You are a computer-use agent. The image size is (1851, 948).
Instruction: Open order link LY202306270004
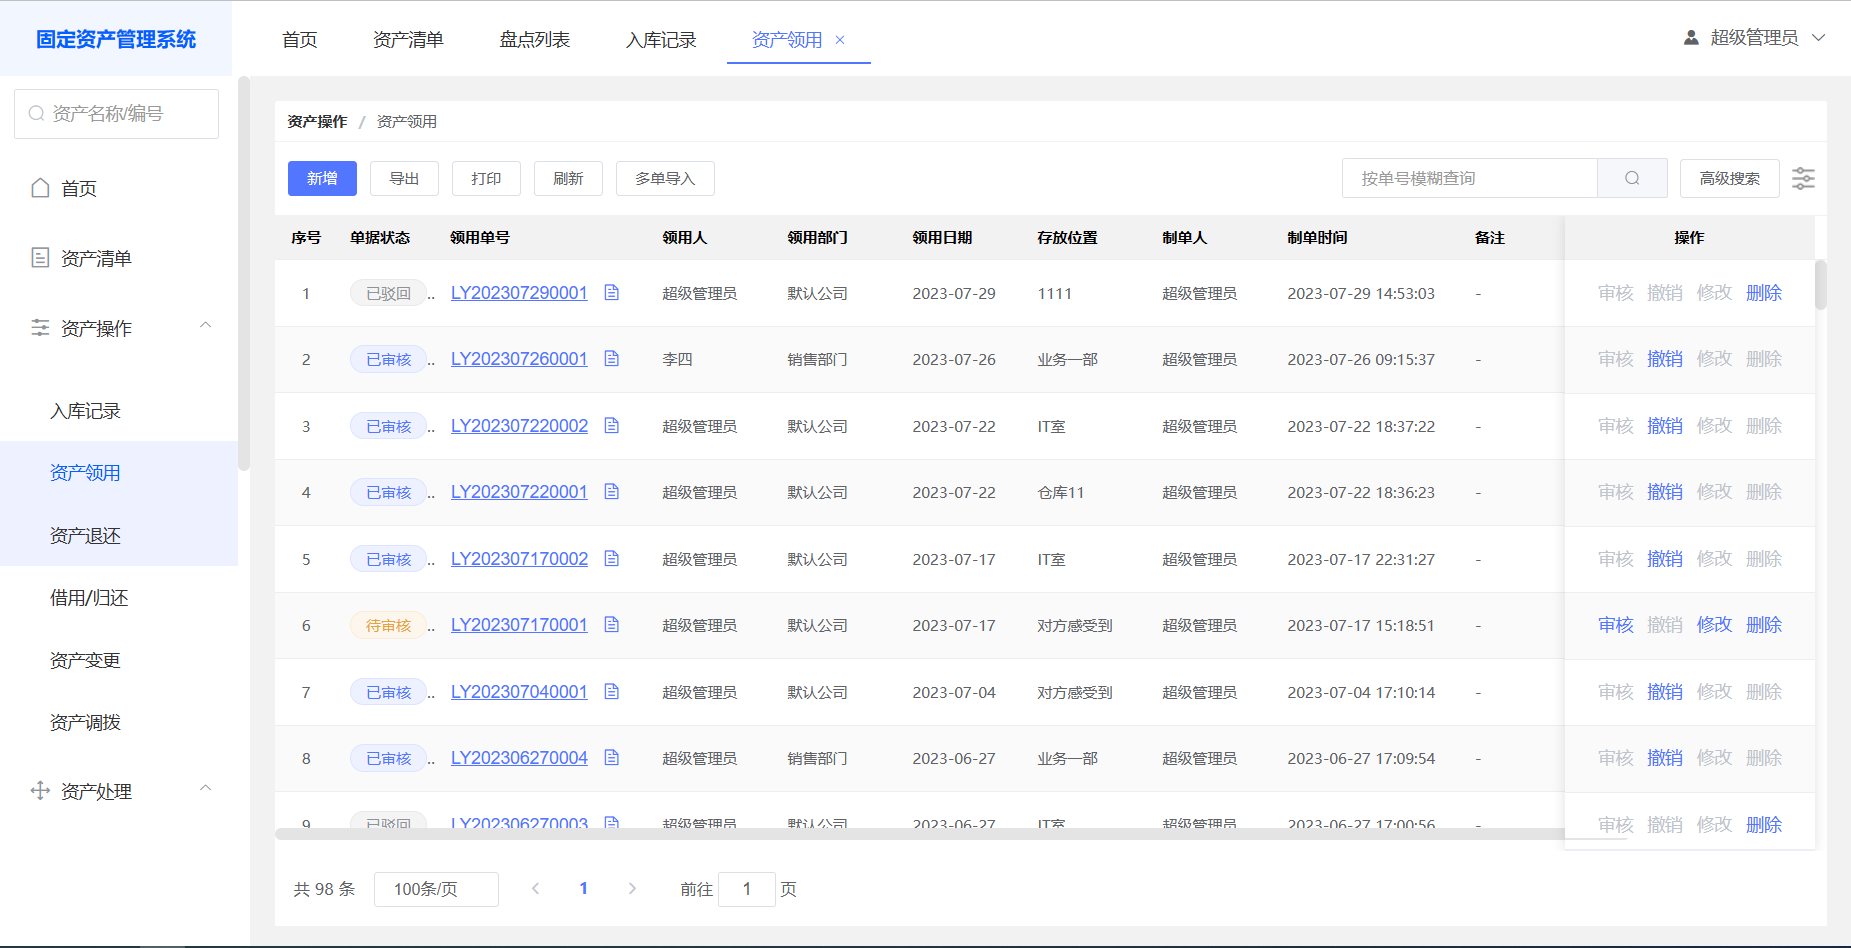click(519, 758)
